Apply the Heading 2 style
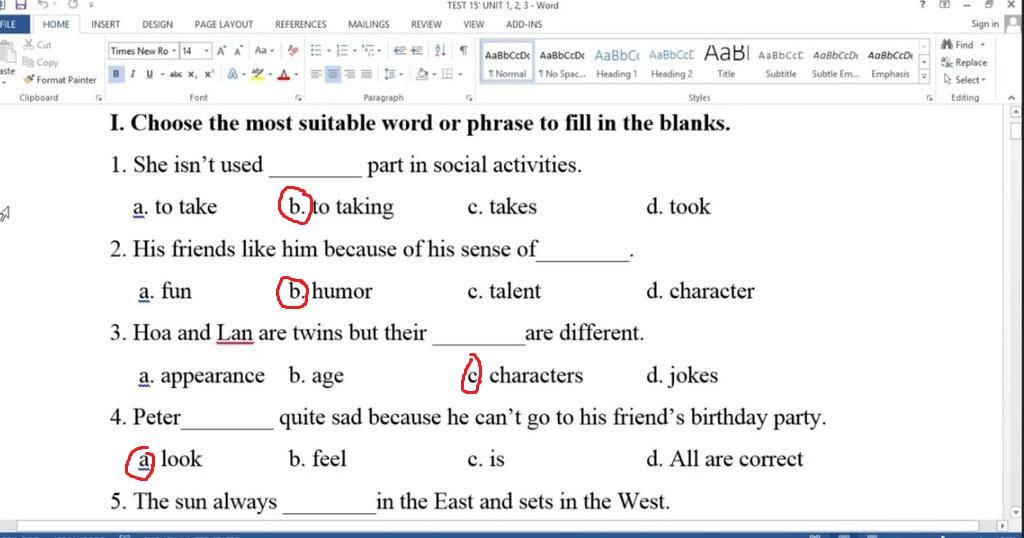Screen dimensions: 1024x538 point(671,63)
